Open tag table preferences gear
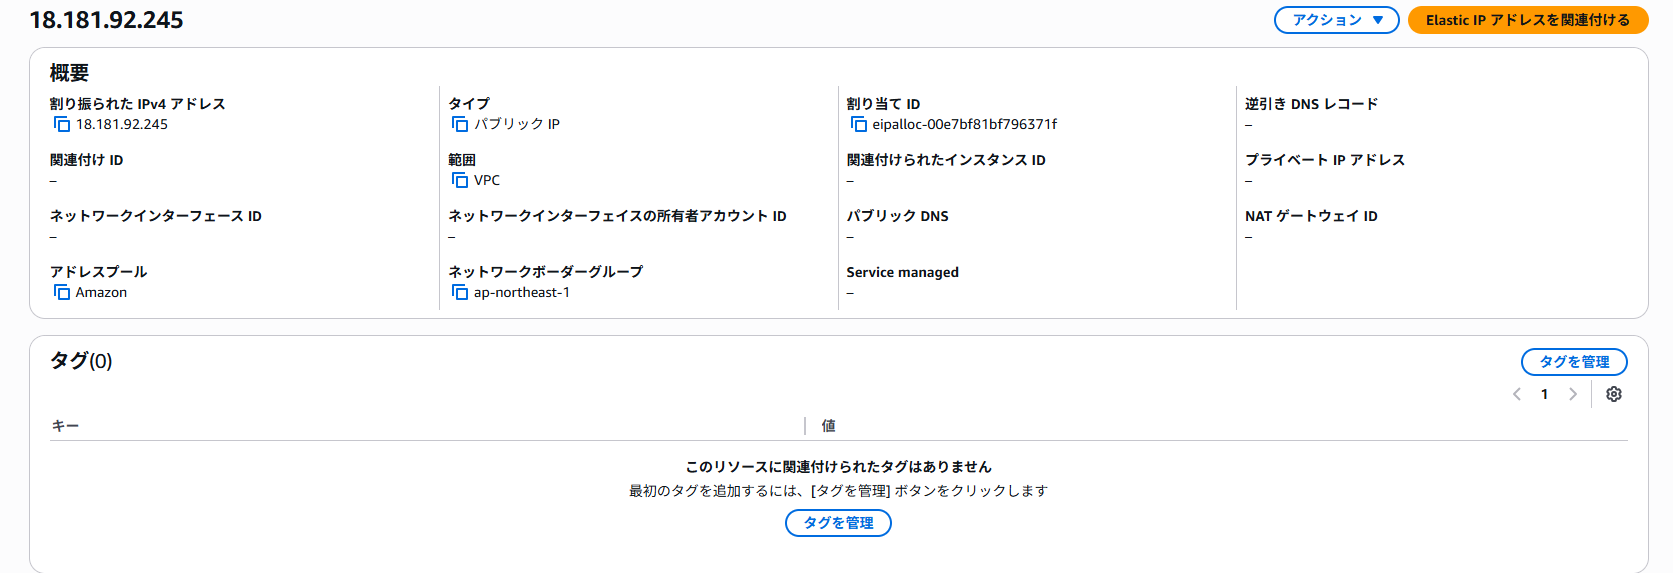Viewport: 1673px width, 573px height. coord(1613,394)
